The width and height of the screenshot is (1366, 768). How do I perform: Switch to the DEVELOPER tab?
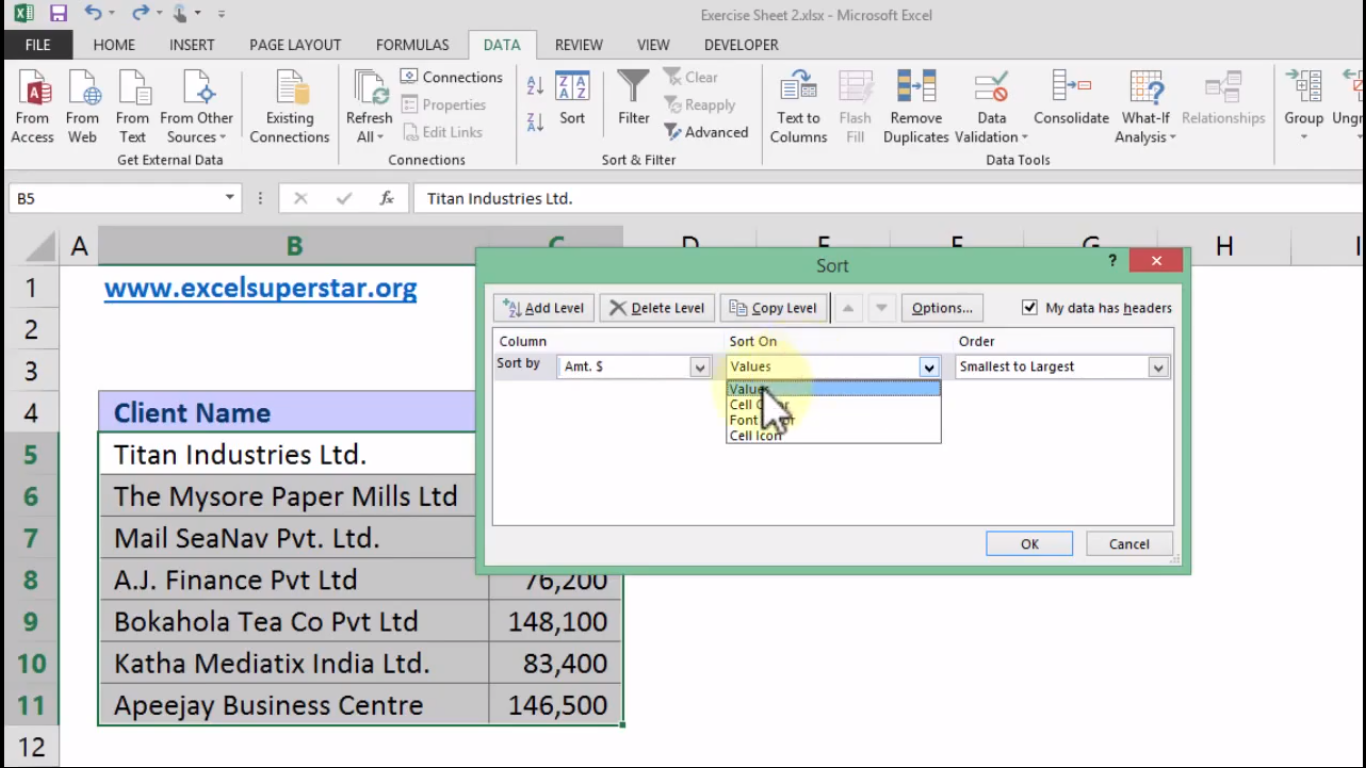741,45
